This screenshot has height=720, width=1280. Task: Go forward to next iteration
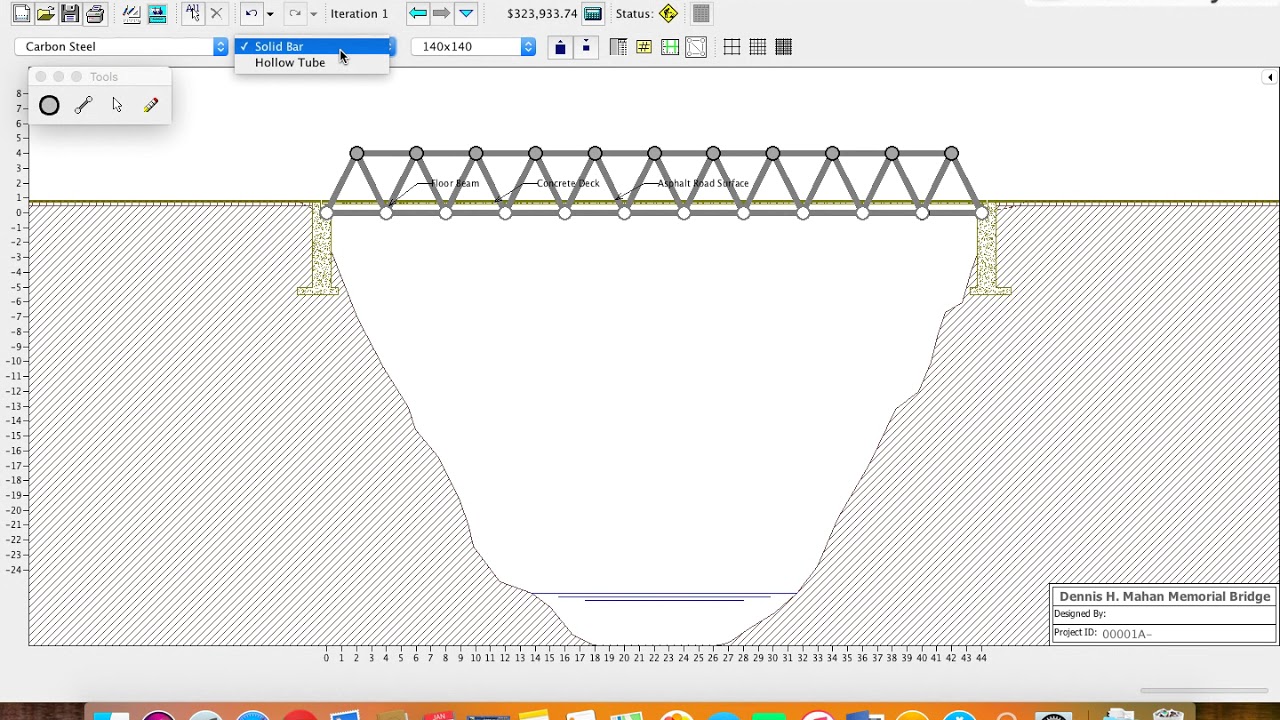click(x=441, y=14)
